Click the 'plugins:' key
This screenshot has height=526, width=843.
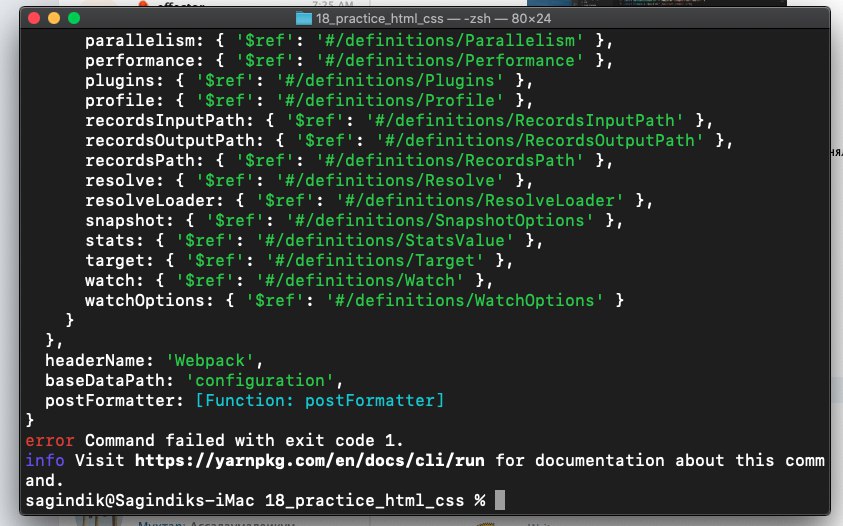tap(124, 81)
